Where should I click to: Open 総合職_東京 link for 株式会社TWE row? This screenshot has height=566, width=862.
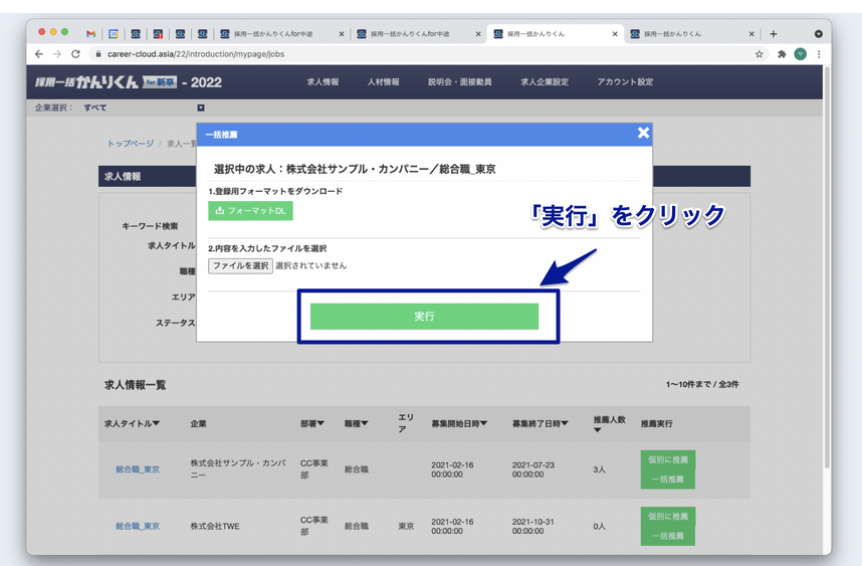tap(137, 526)
